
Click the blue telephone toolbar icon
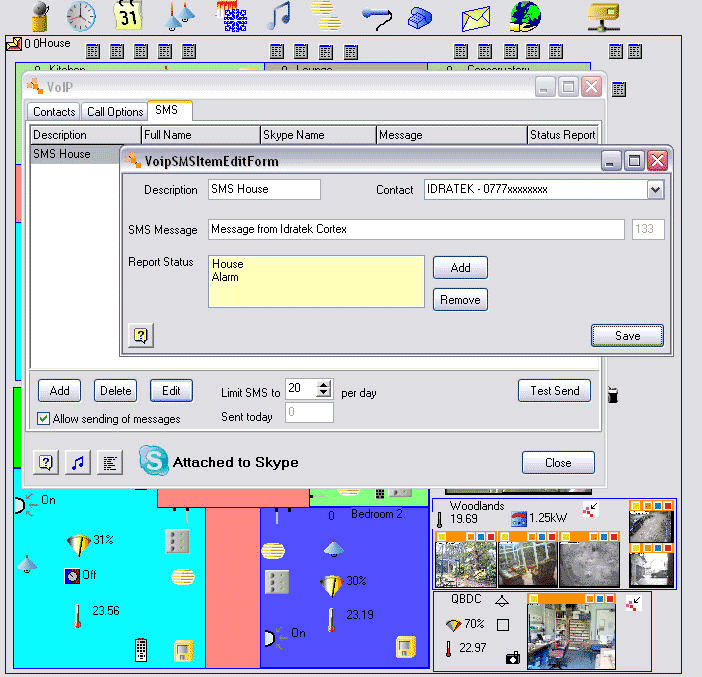[x=421, y=17]
